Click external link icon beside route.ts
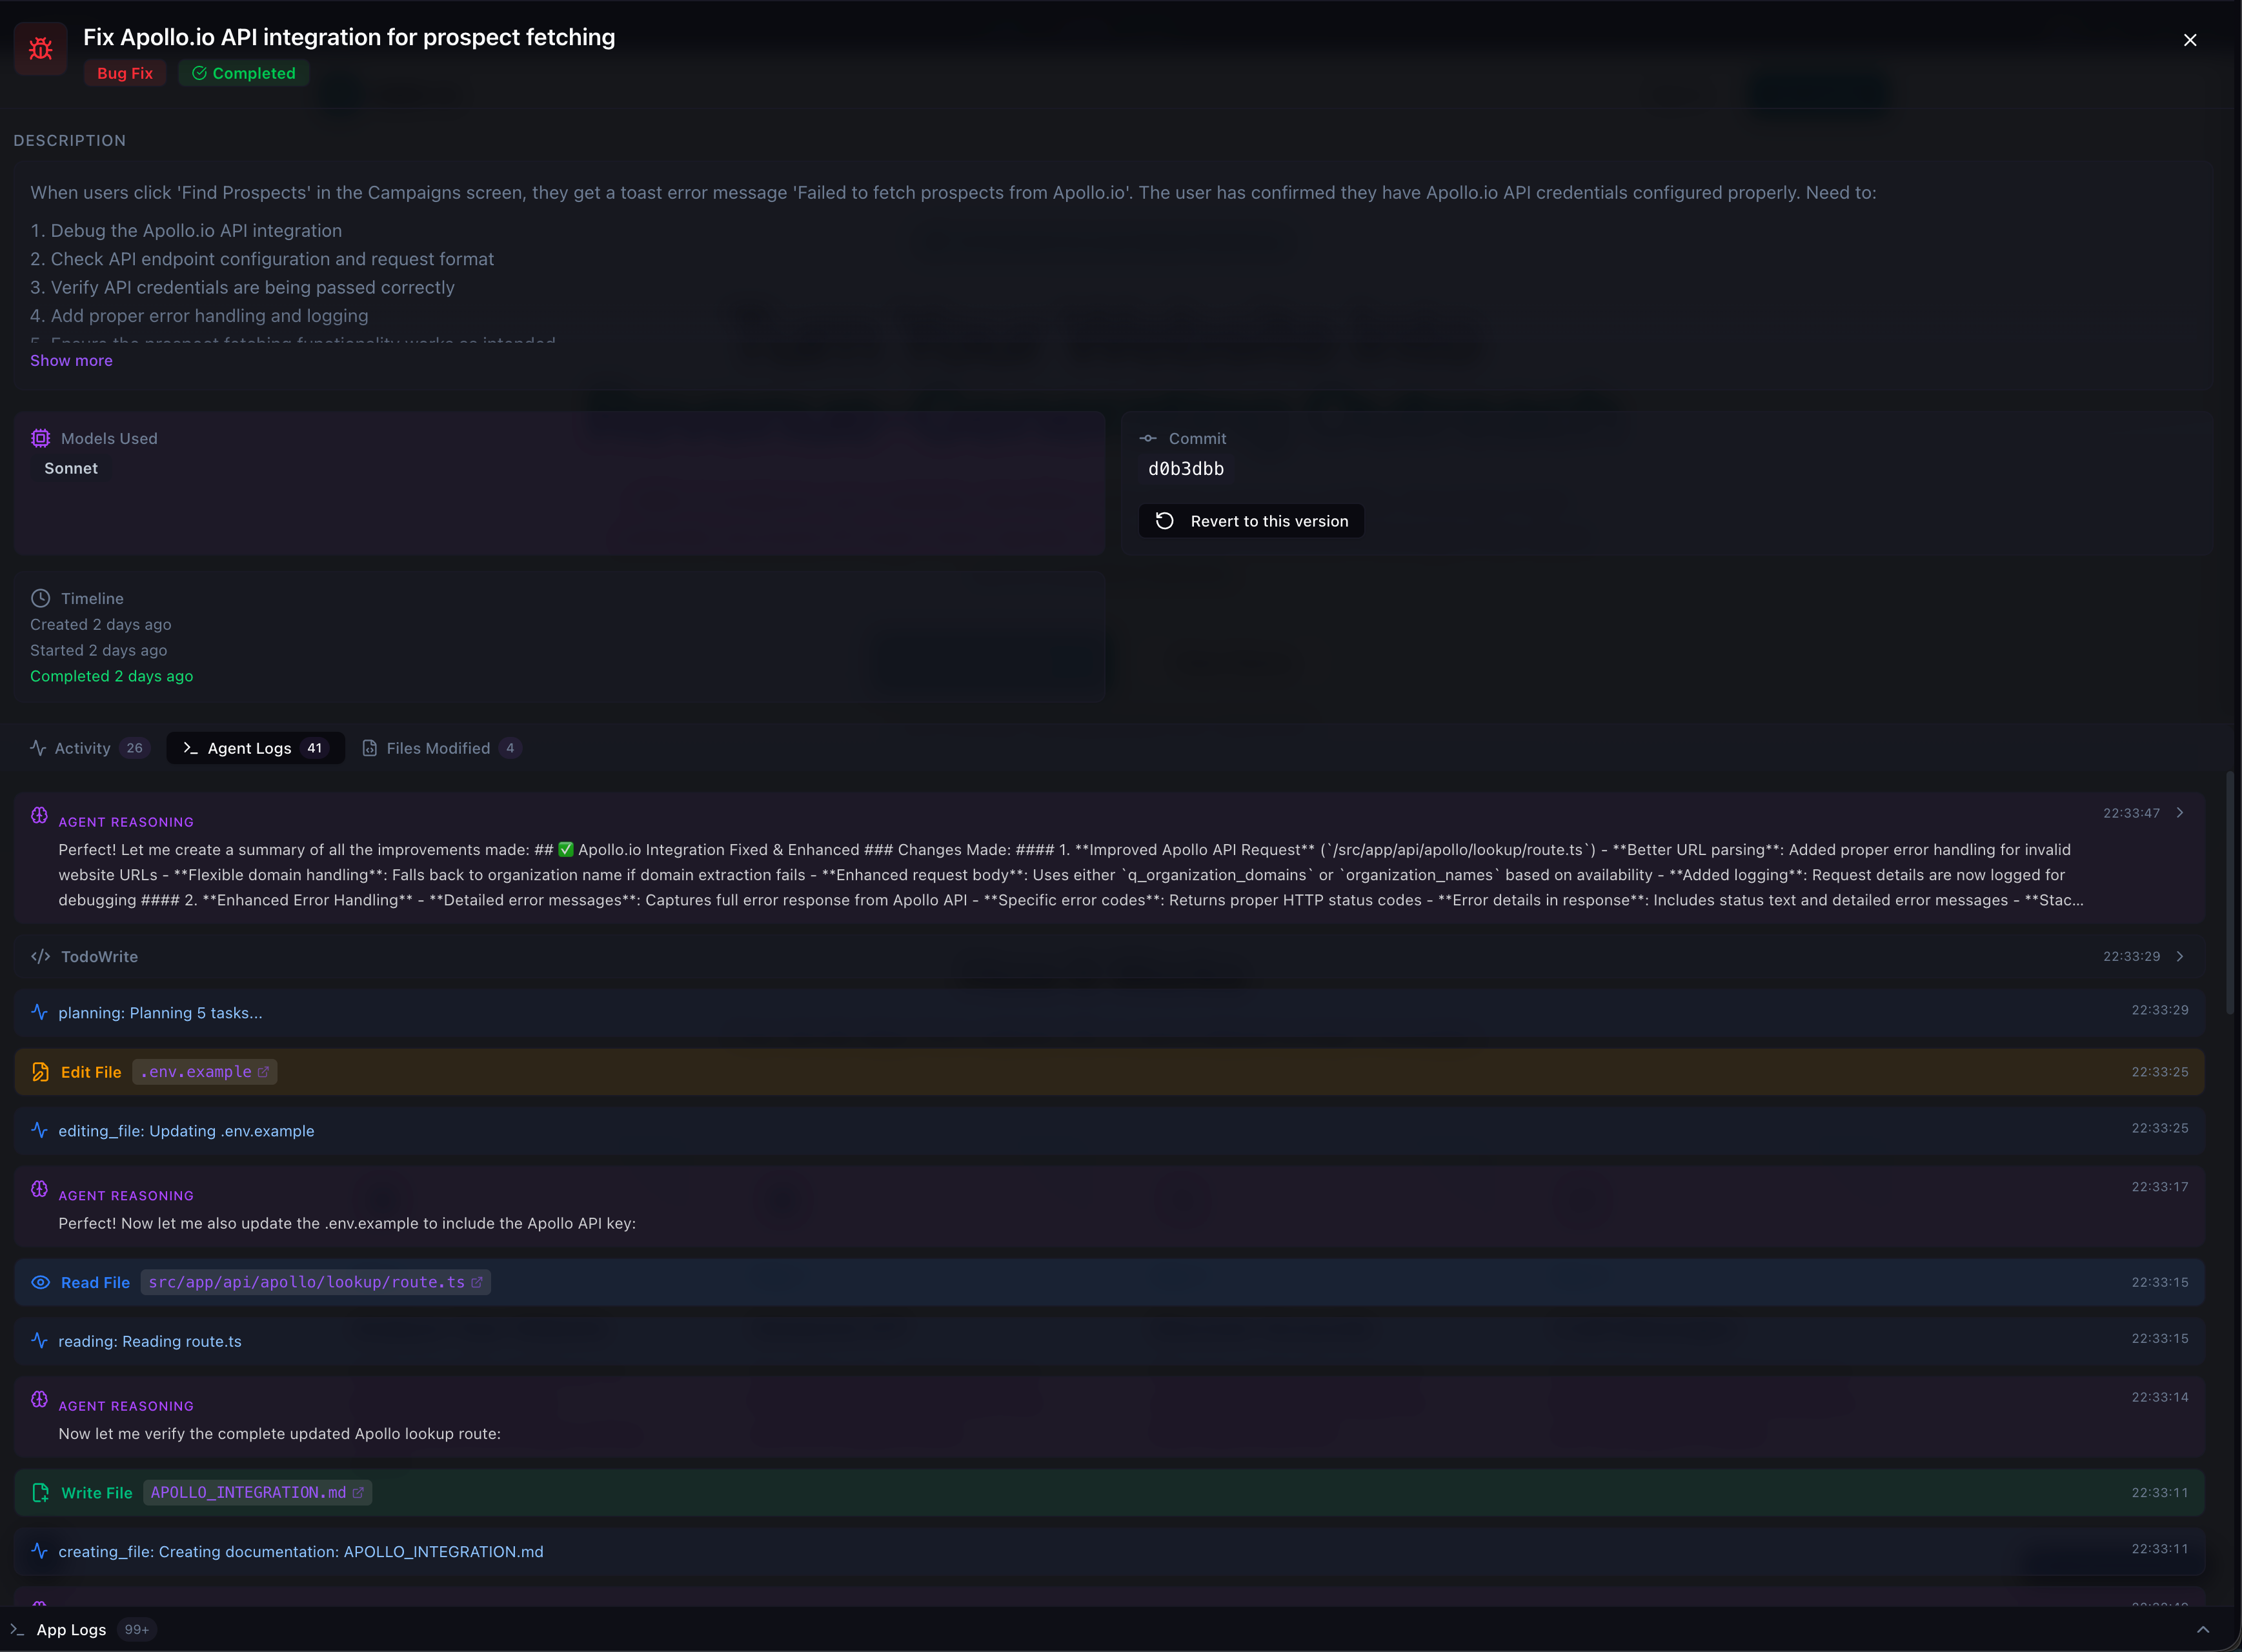Image resolution: width=2242 pixels, height=1652 pixels. click(477, 1282)
